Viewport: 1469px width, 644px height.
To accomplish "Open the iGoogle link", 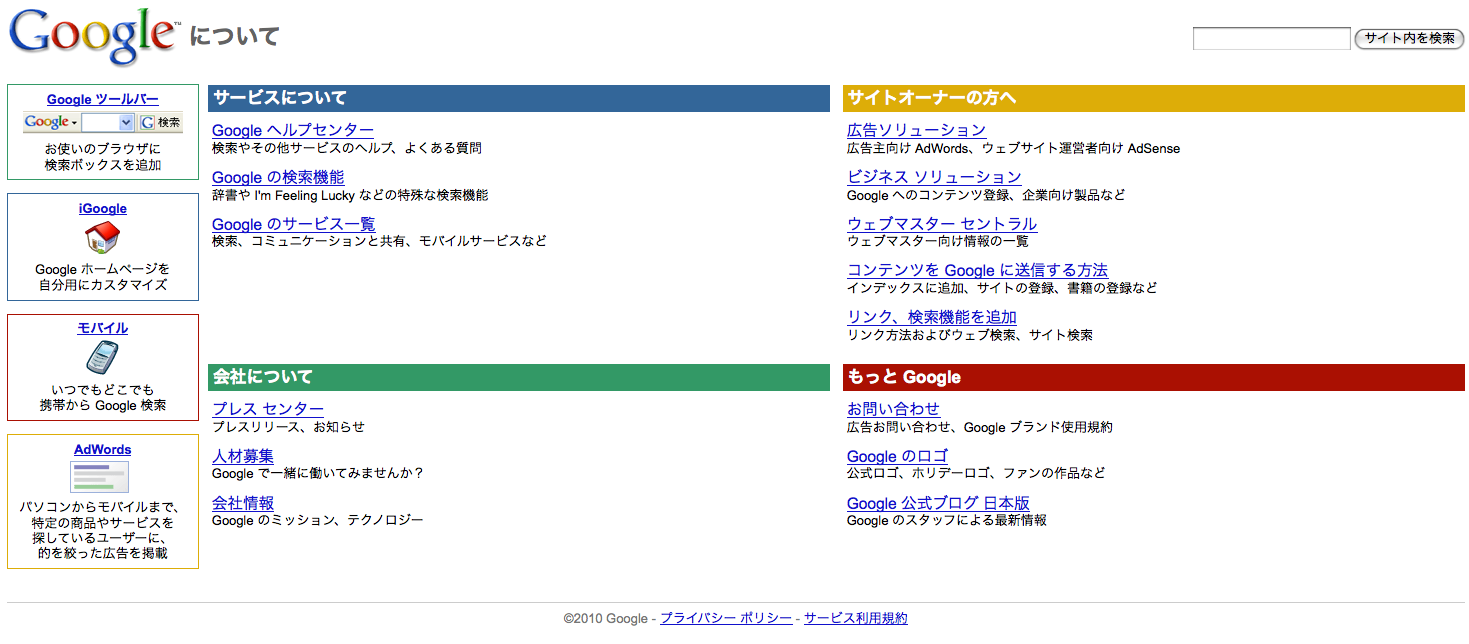I will tap(103, 209).
